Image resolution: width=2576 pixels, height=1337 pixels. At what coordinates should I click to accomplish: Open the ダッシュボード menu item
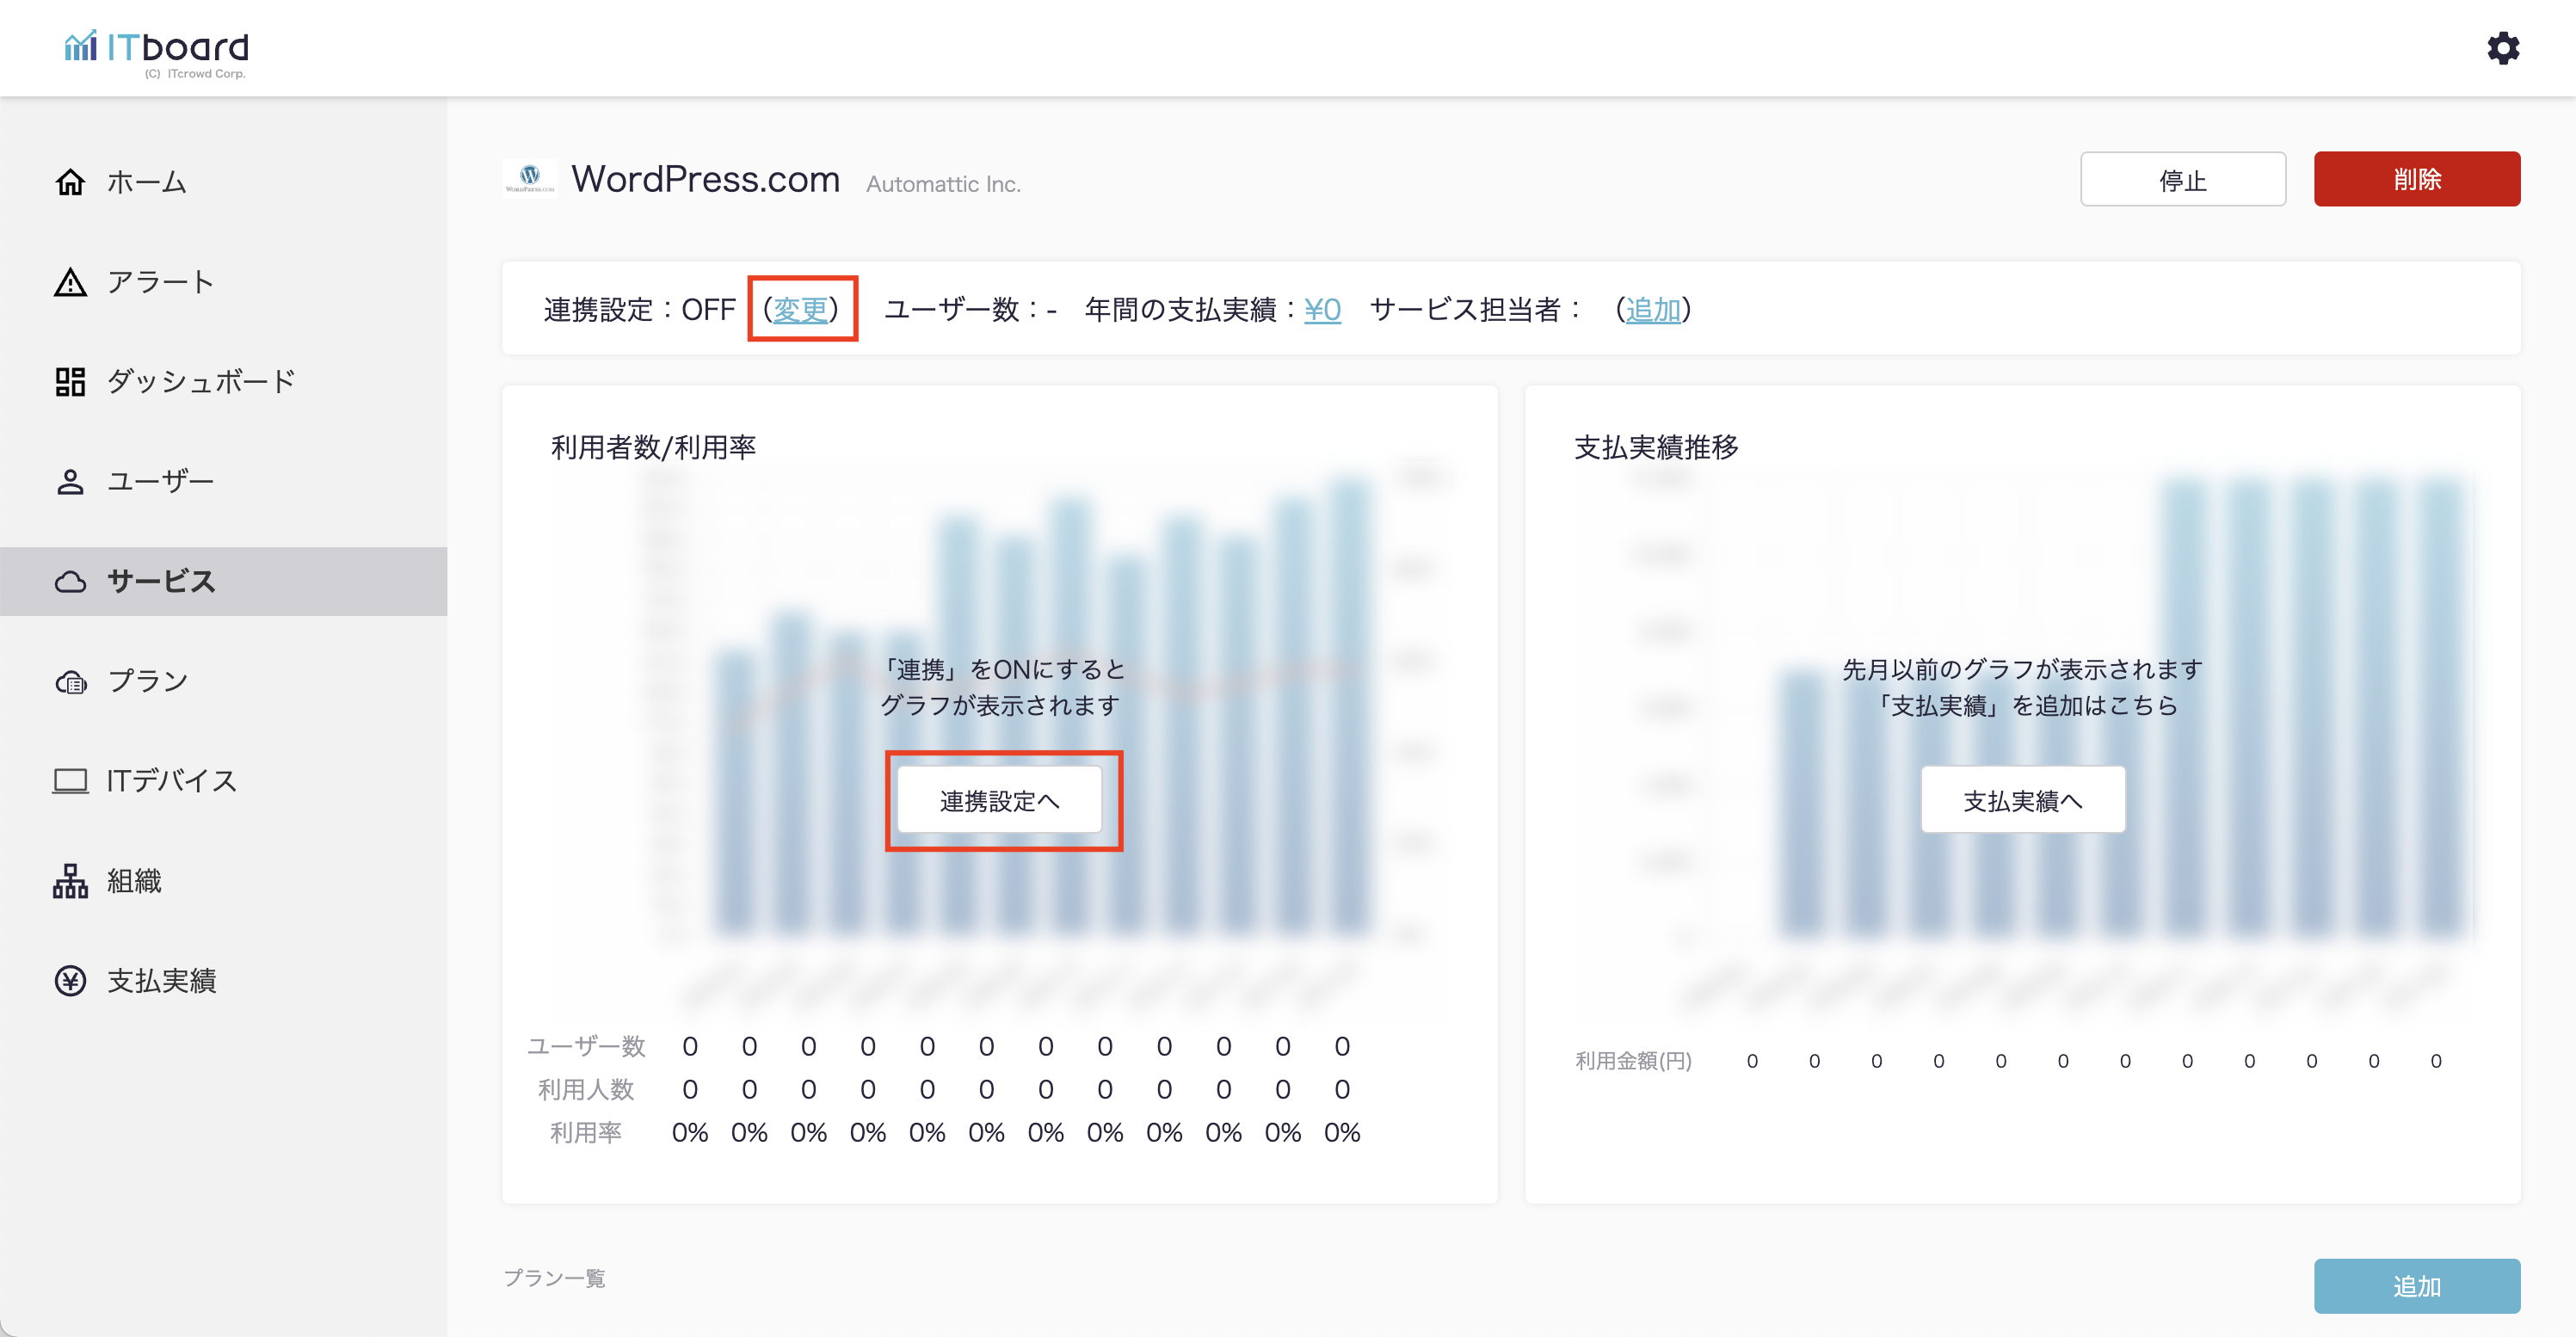click(201, 381)
